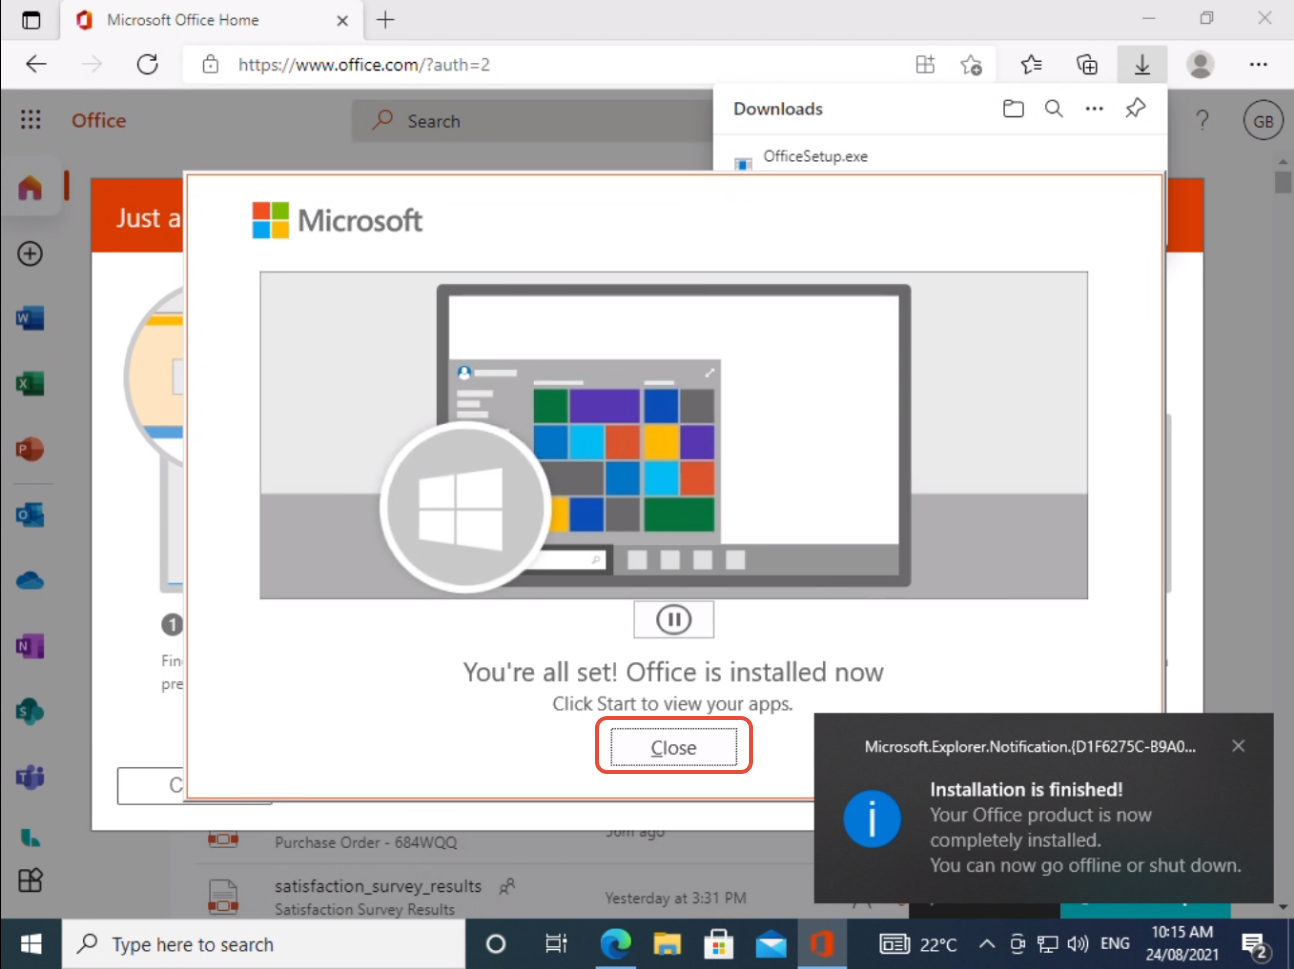The image size is (1294, 969).
Task: Click the 22°C weather widget
Action: click(919, 944)
